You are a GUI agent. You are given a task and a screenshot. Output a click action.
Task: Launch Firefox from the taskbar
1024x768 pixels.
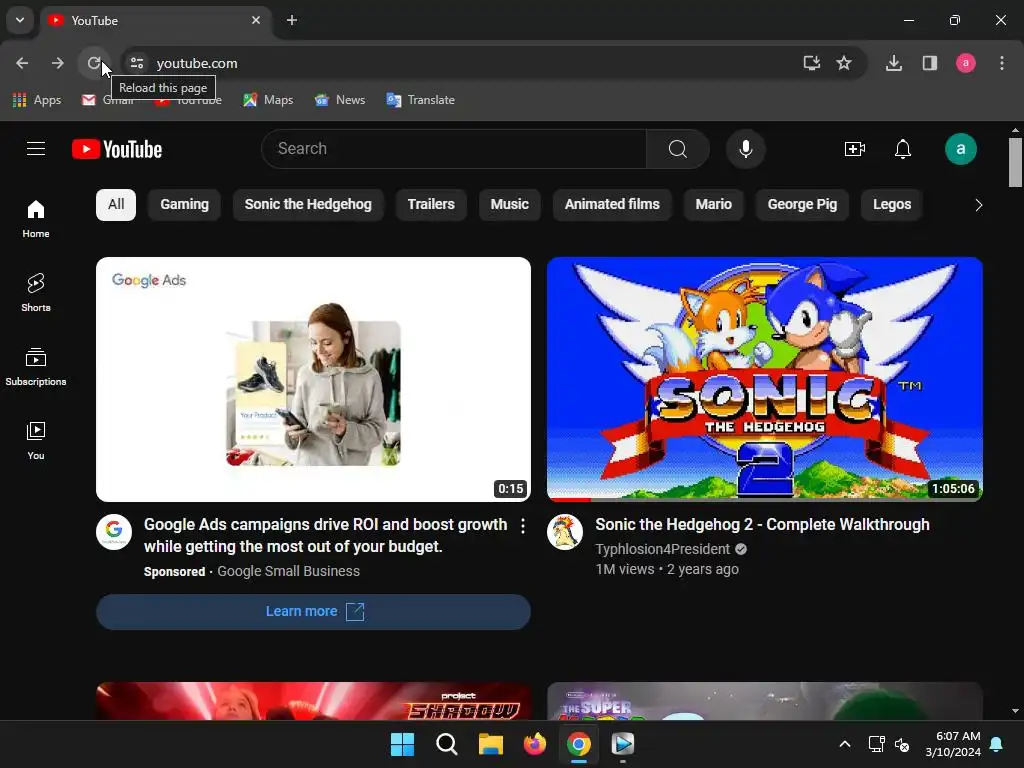(x=535, y=744)
